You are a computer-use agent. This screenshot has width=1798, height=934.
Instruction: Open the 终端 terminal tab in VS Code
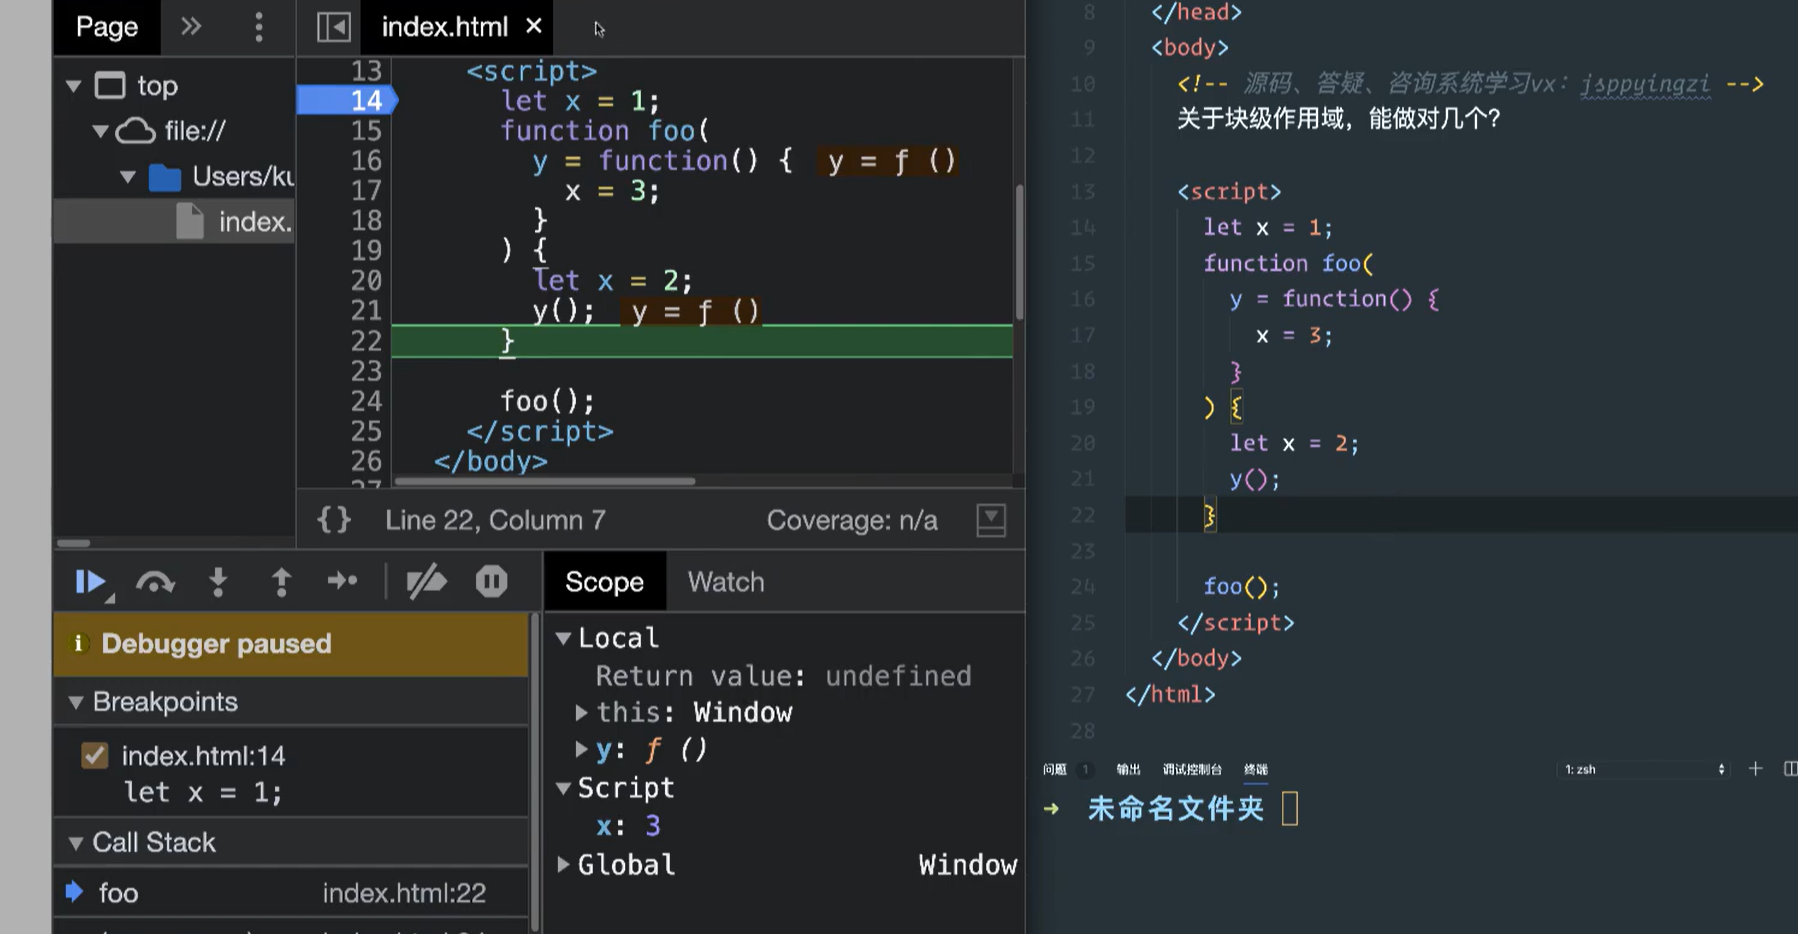(1255, 769)
